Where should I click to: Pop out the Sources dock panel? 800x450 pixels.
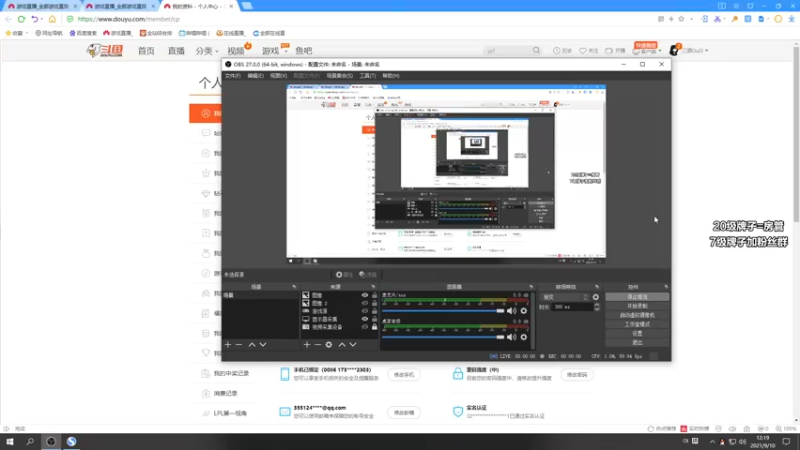373,287
